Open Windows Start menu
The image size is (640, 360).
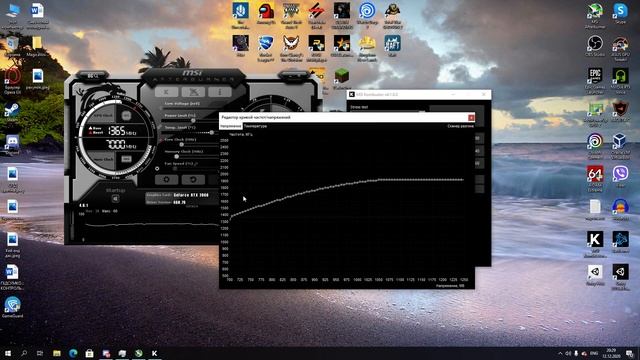click(7, 353)
